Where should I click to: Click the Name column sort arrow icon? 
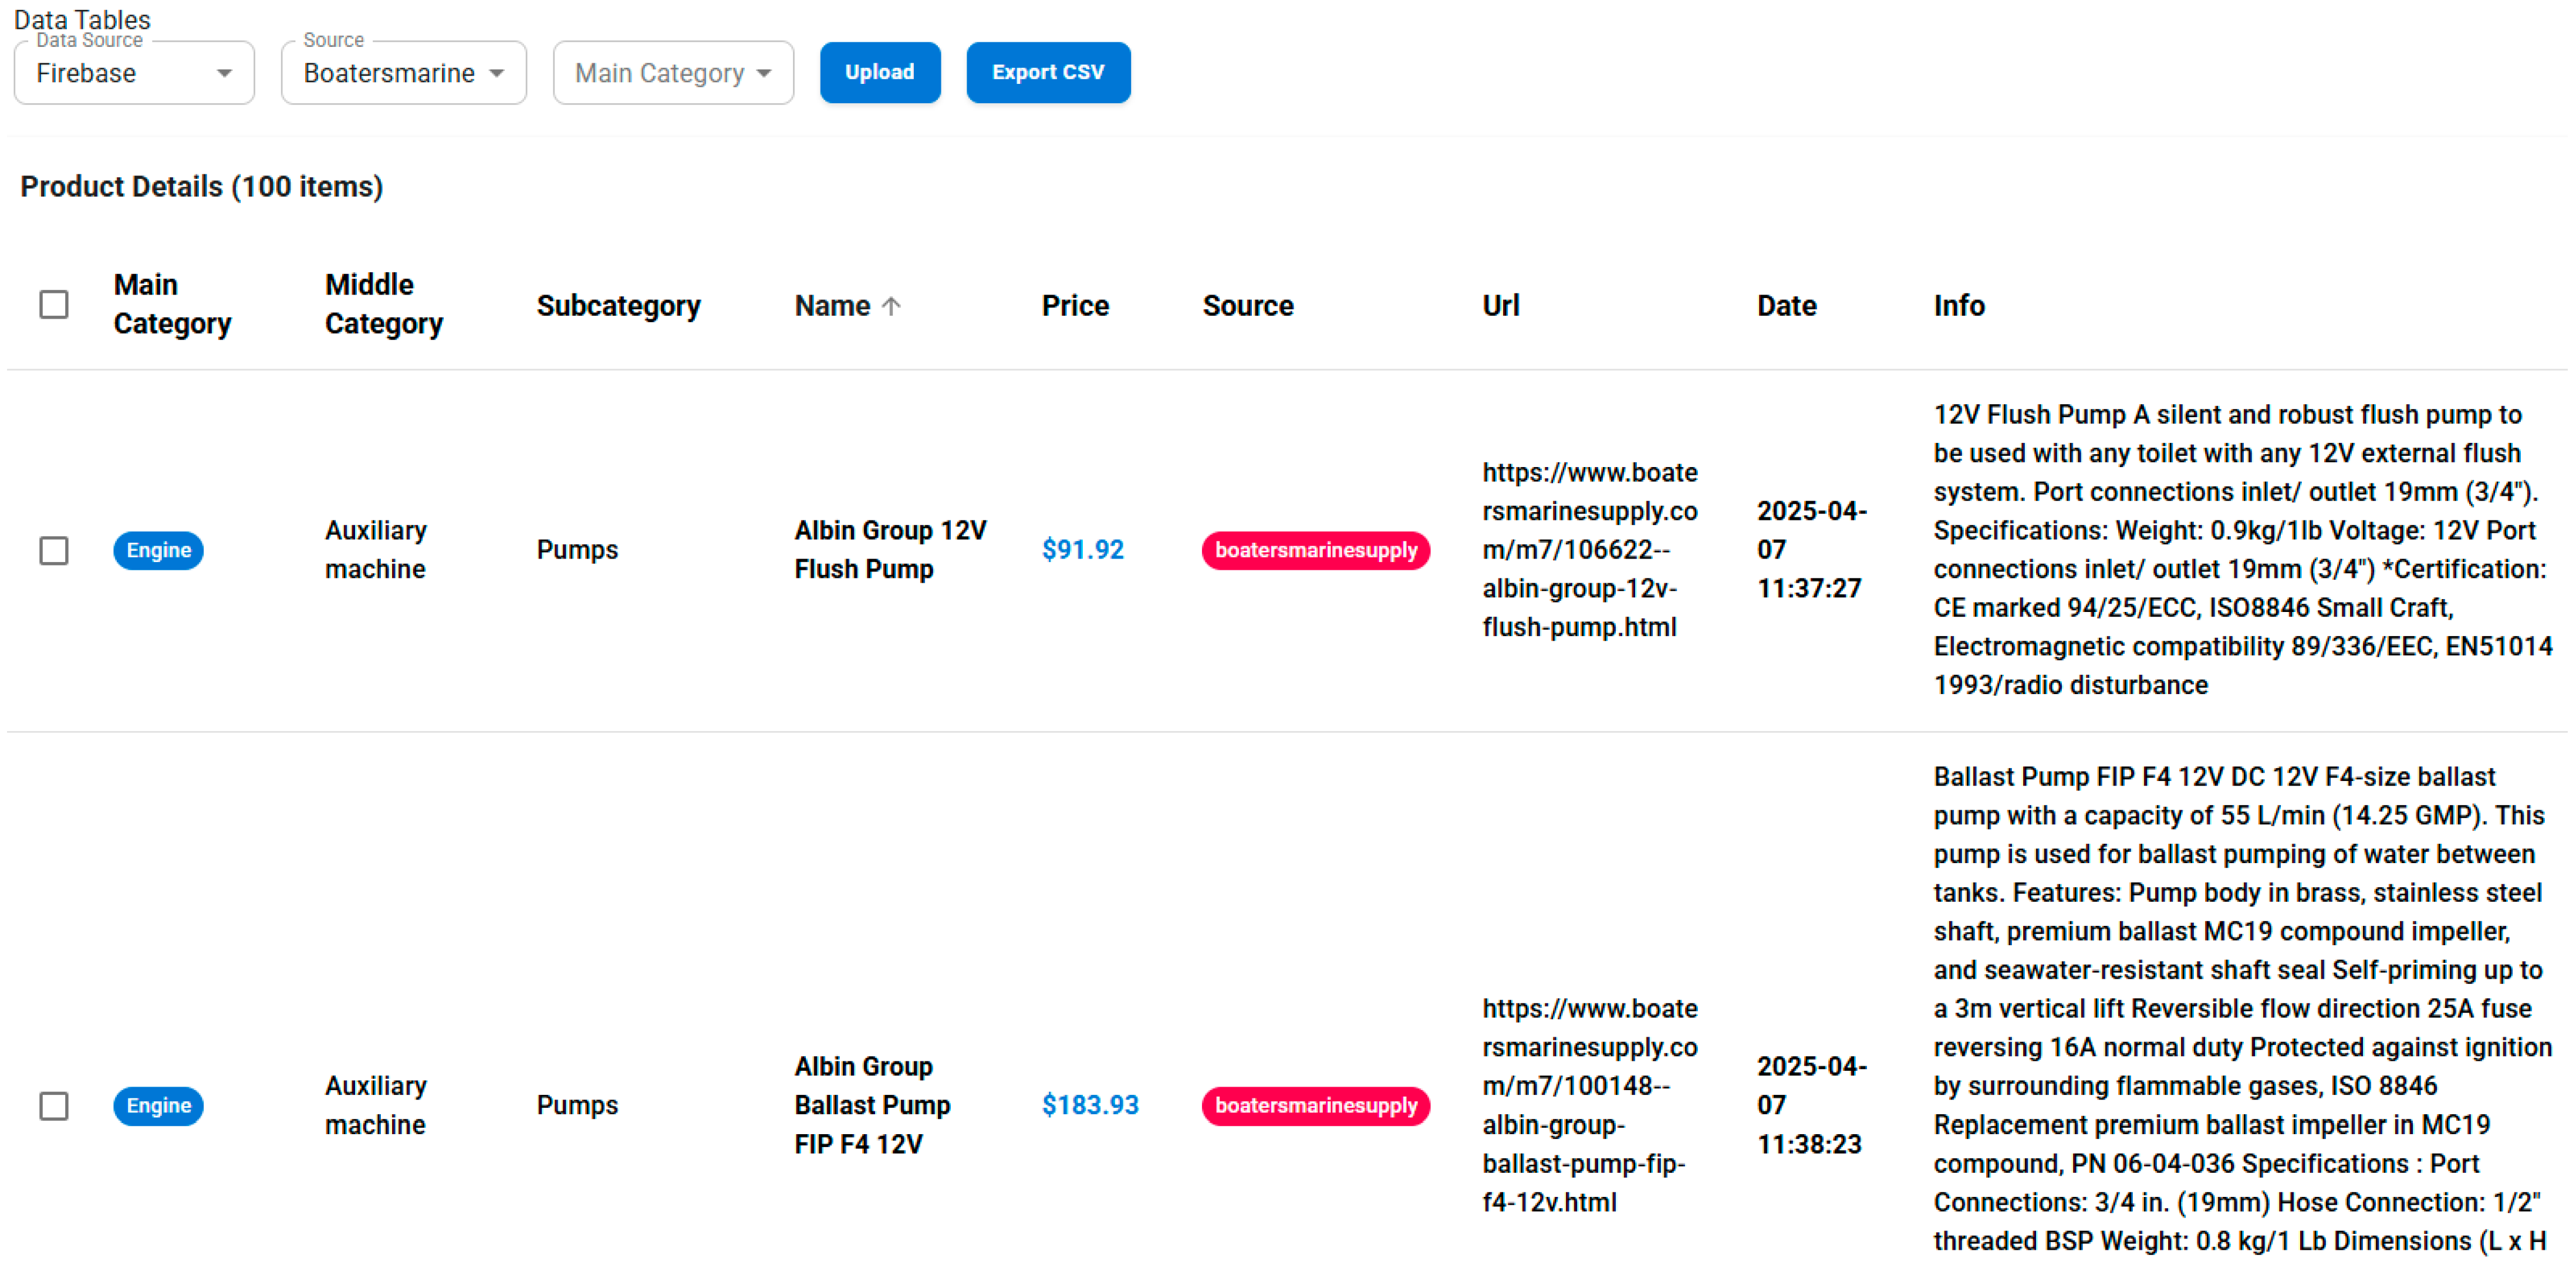891,306
